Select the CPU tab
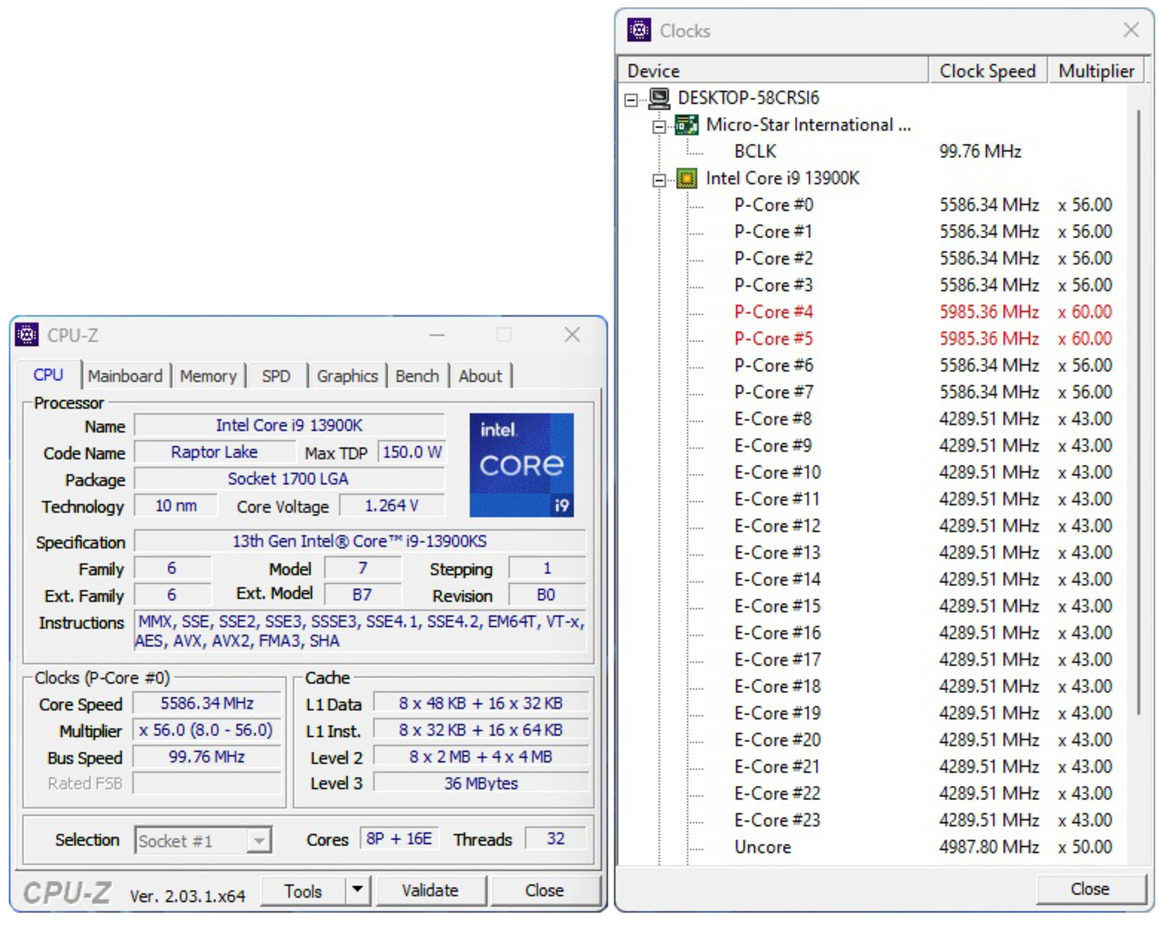This screenshot has height=926, width=1170. pyautogui.click(x=49, y=375)
